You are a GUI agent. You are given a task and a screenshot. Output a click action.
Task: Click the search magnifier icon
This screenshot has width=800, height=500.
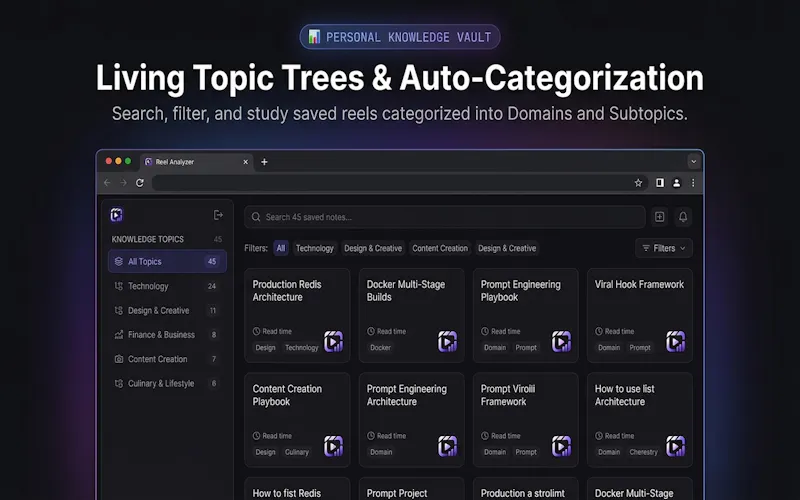(256, 217)
